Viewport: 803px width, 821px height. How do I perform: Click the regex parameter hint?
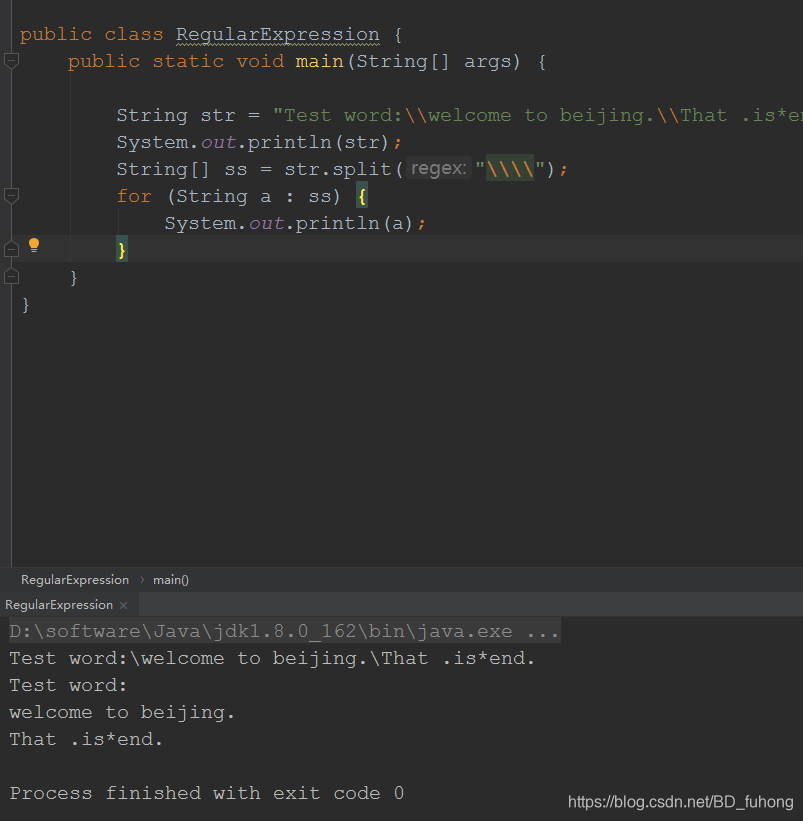click(439, 168)
